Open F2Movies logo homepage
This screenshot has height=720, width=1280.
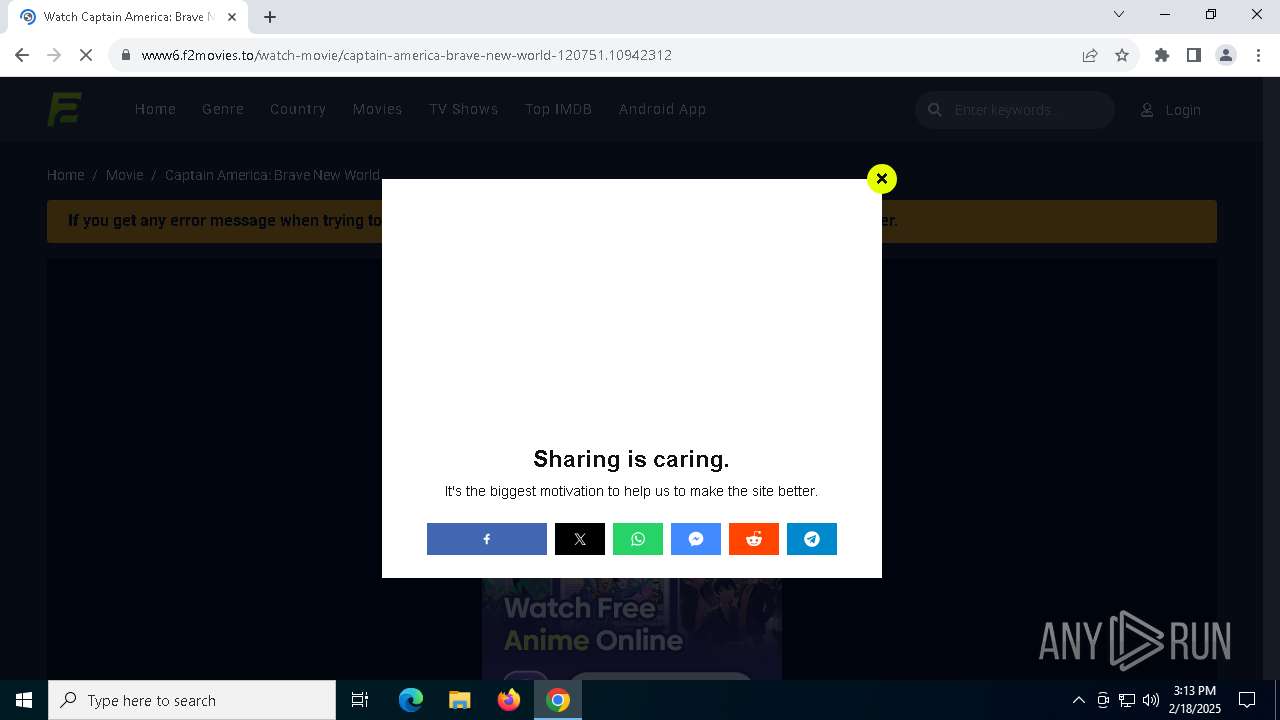[65, 109]
